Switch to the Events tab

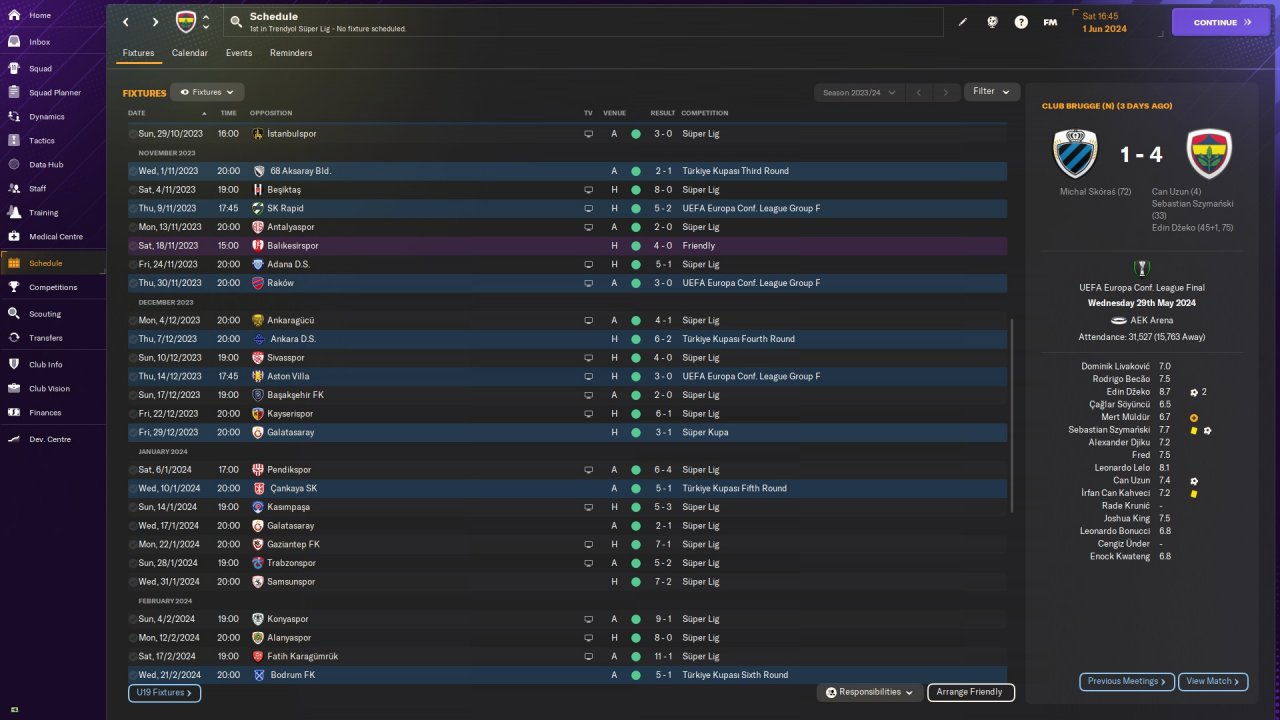(239, 53)
